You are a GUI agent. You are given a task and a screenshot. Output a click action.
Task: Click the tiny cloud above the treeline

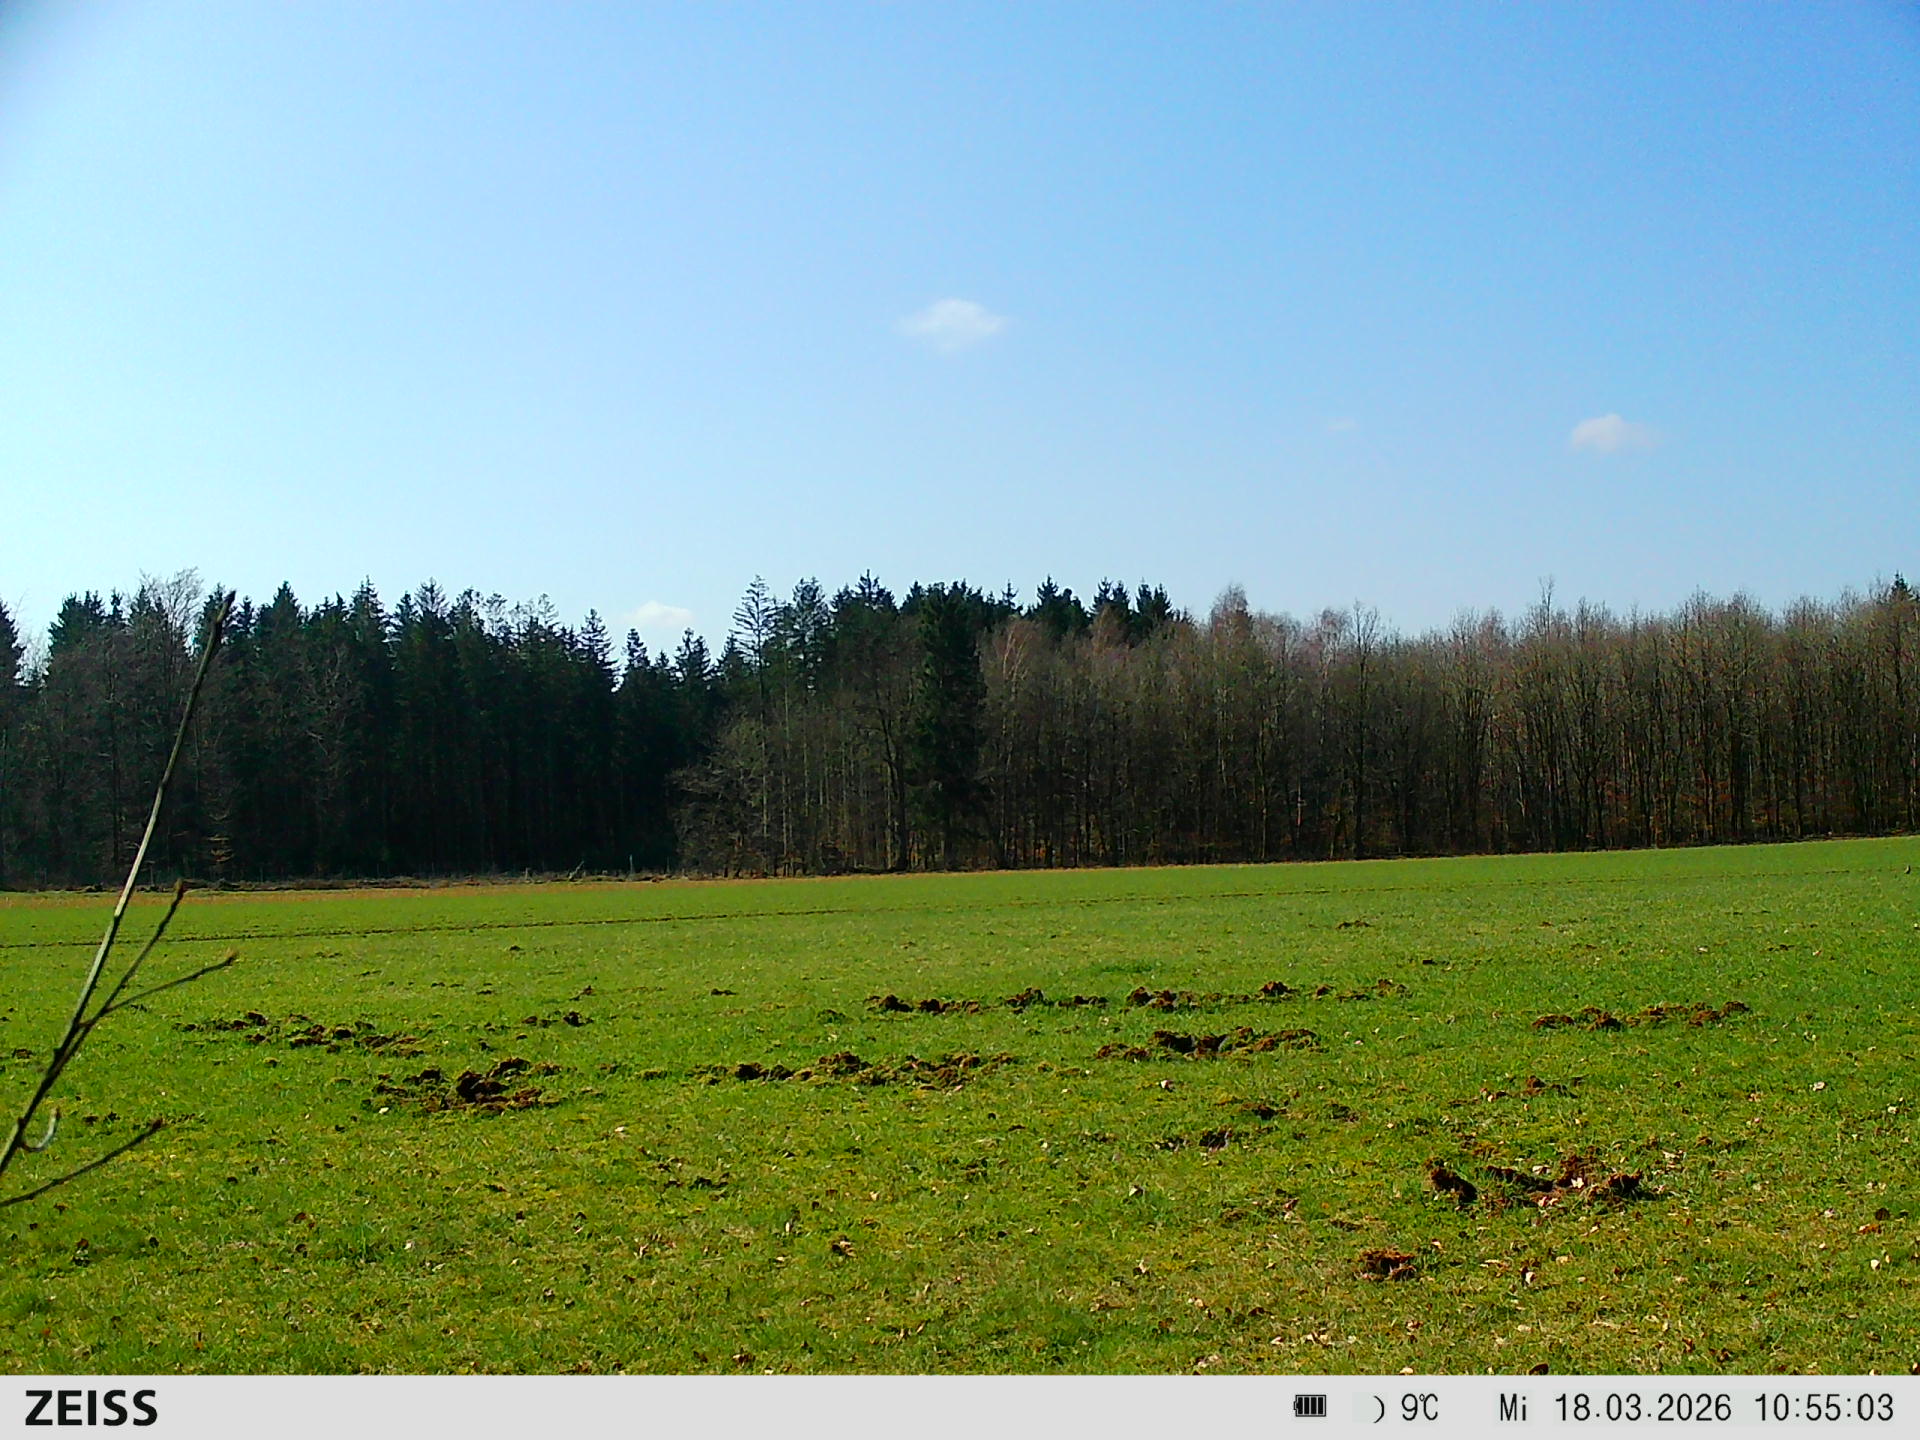658,614
